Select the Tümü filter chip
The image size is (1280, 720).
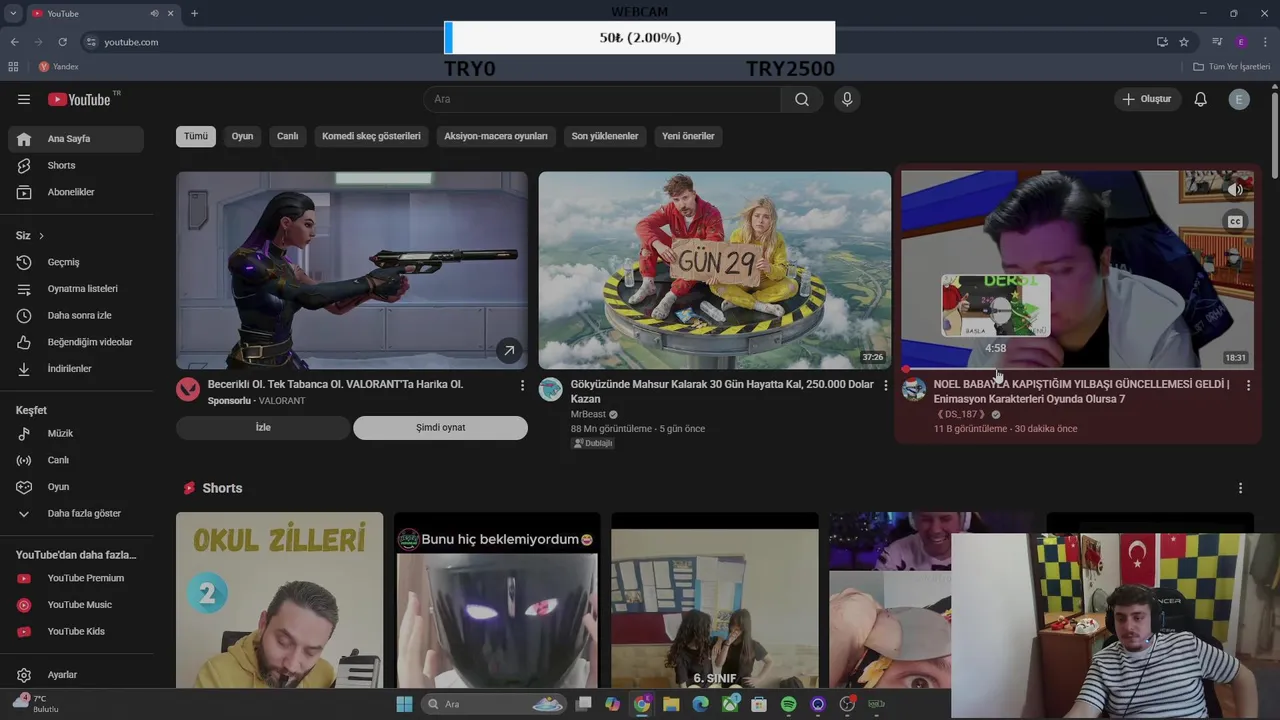coord(196,136)
